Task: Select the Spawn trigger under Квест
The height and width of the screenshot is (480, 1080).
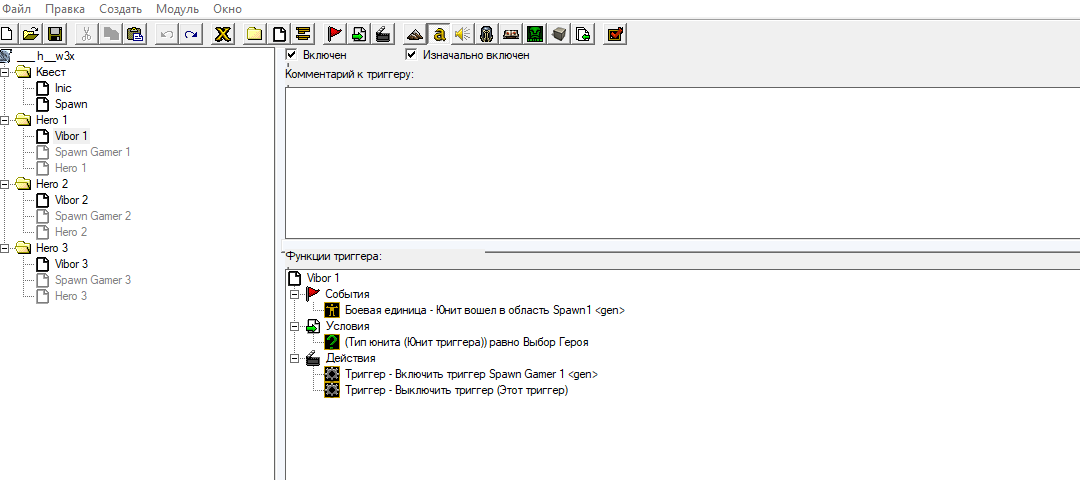Action: [x=71, y=104]
